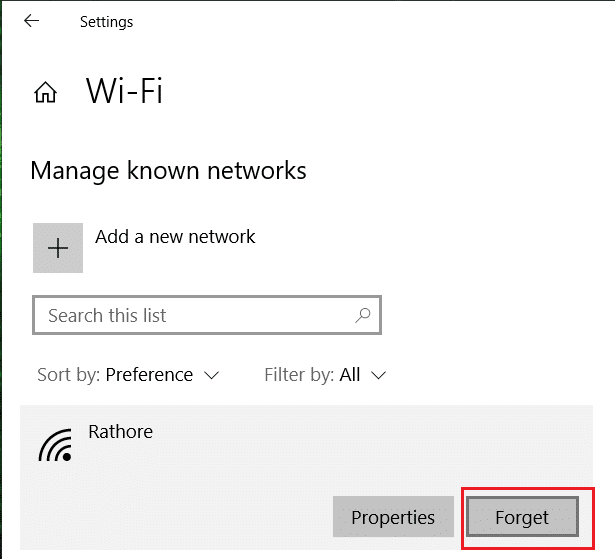615x559 pixels.
Task: Forget the Rathore network
Action: [522, 517]
